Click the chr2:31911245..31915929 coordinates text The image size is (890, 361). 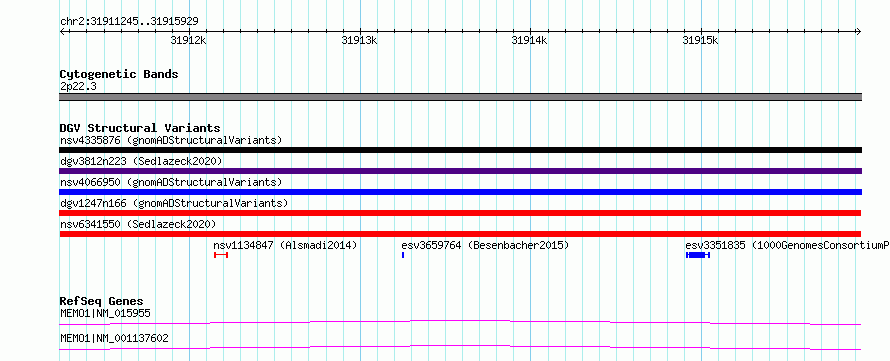tap(129, 21)
